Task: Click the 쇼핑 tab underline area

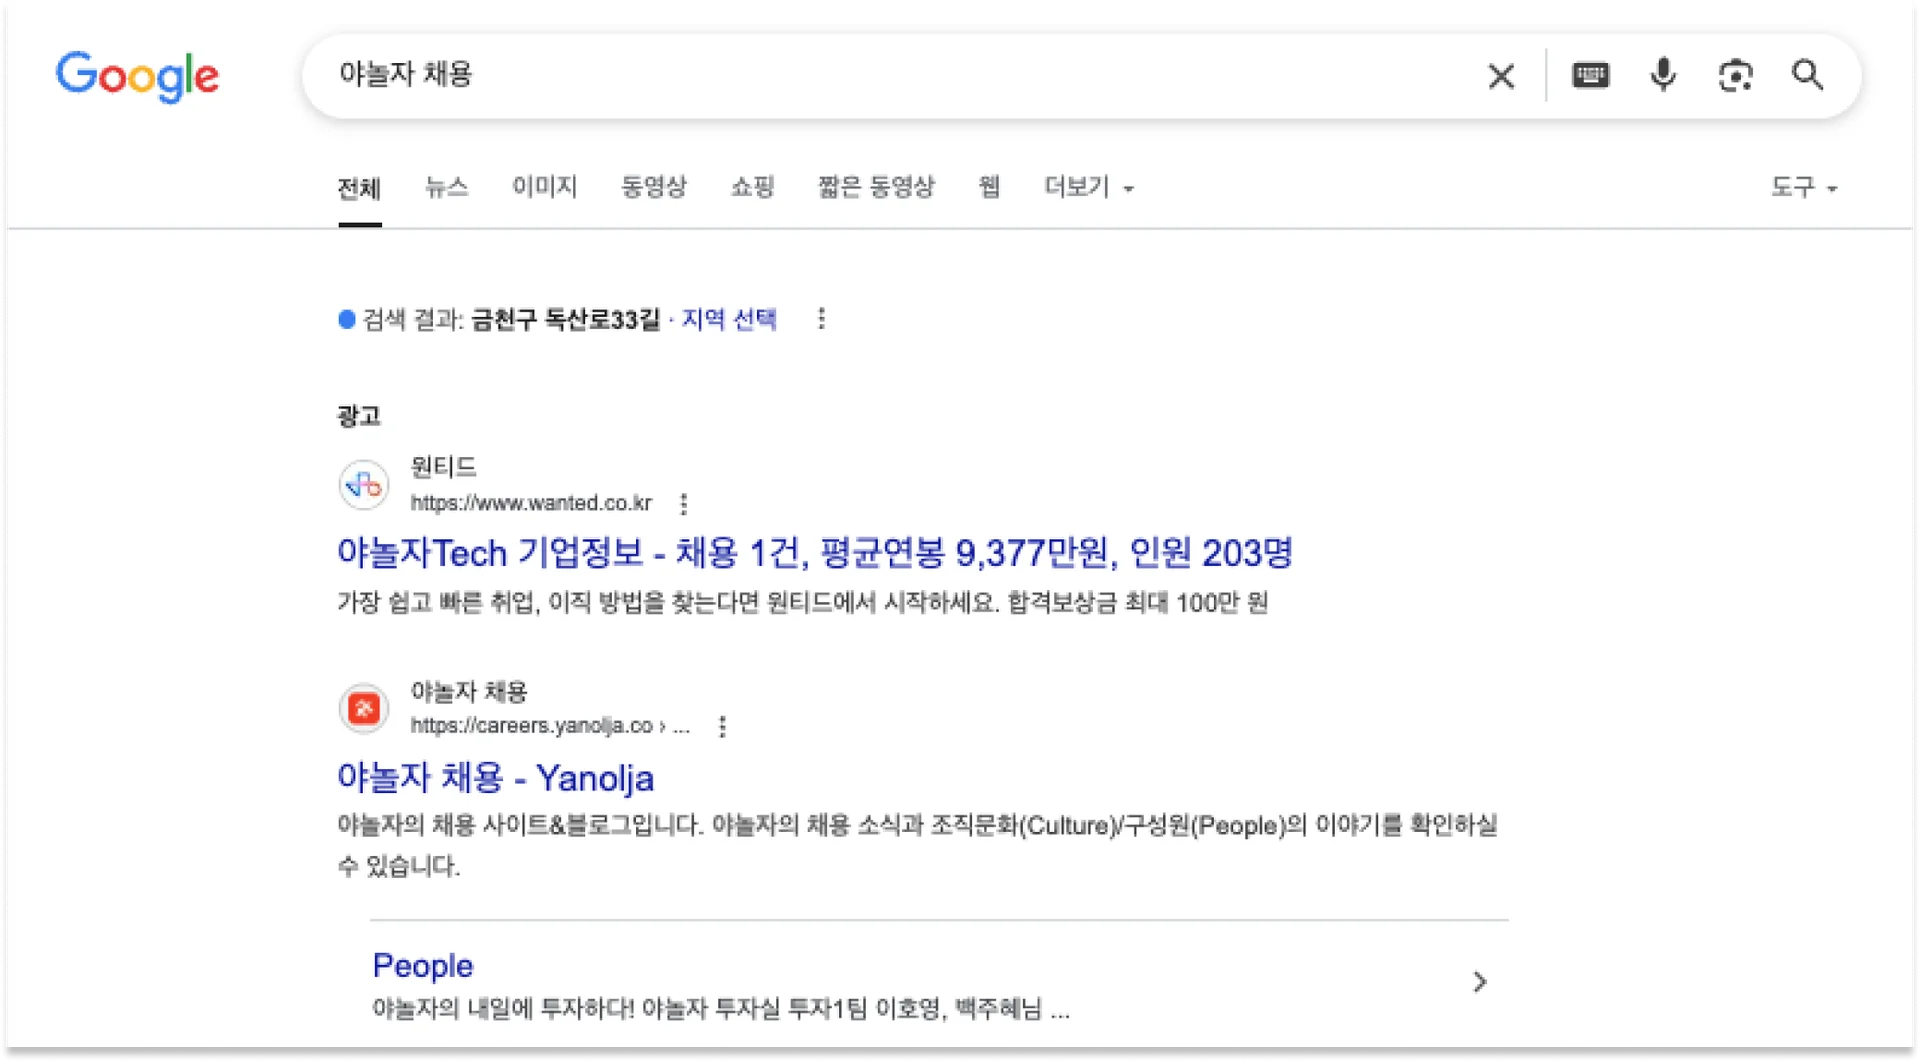Action: point(753,187)
